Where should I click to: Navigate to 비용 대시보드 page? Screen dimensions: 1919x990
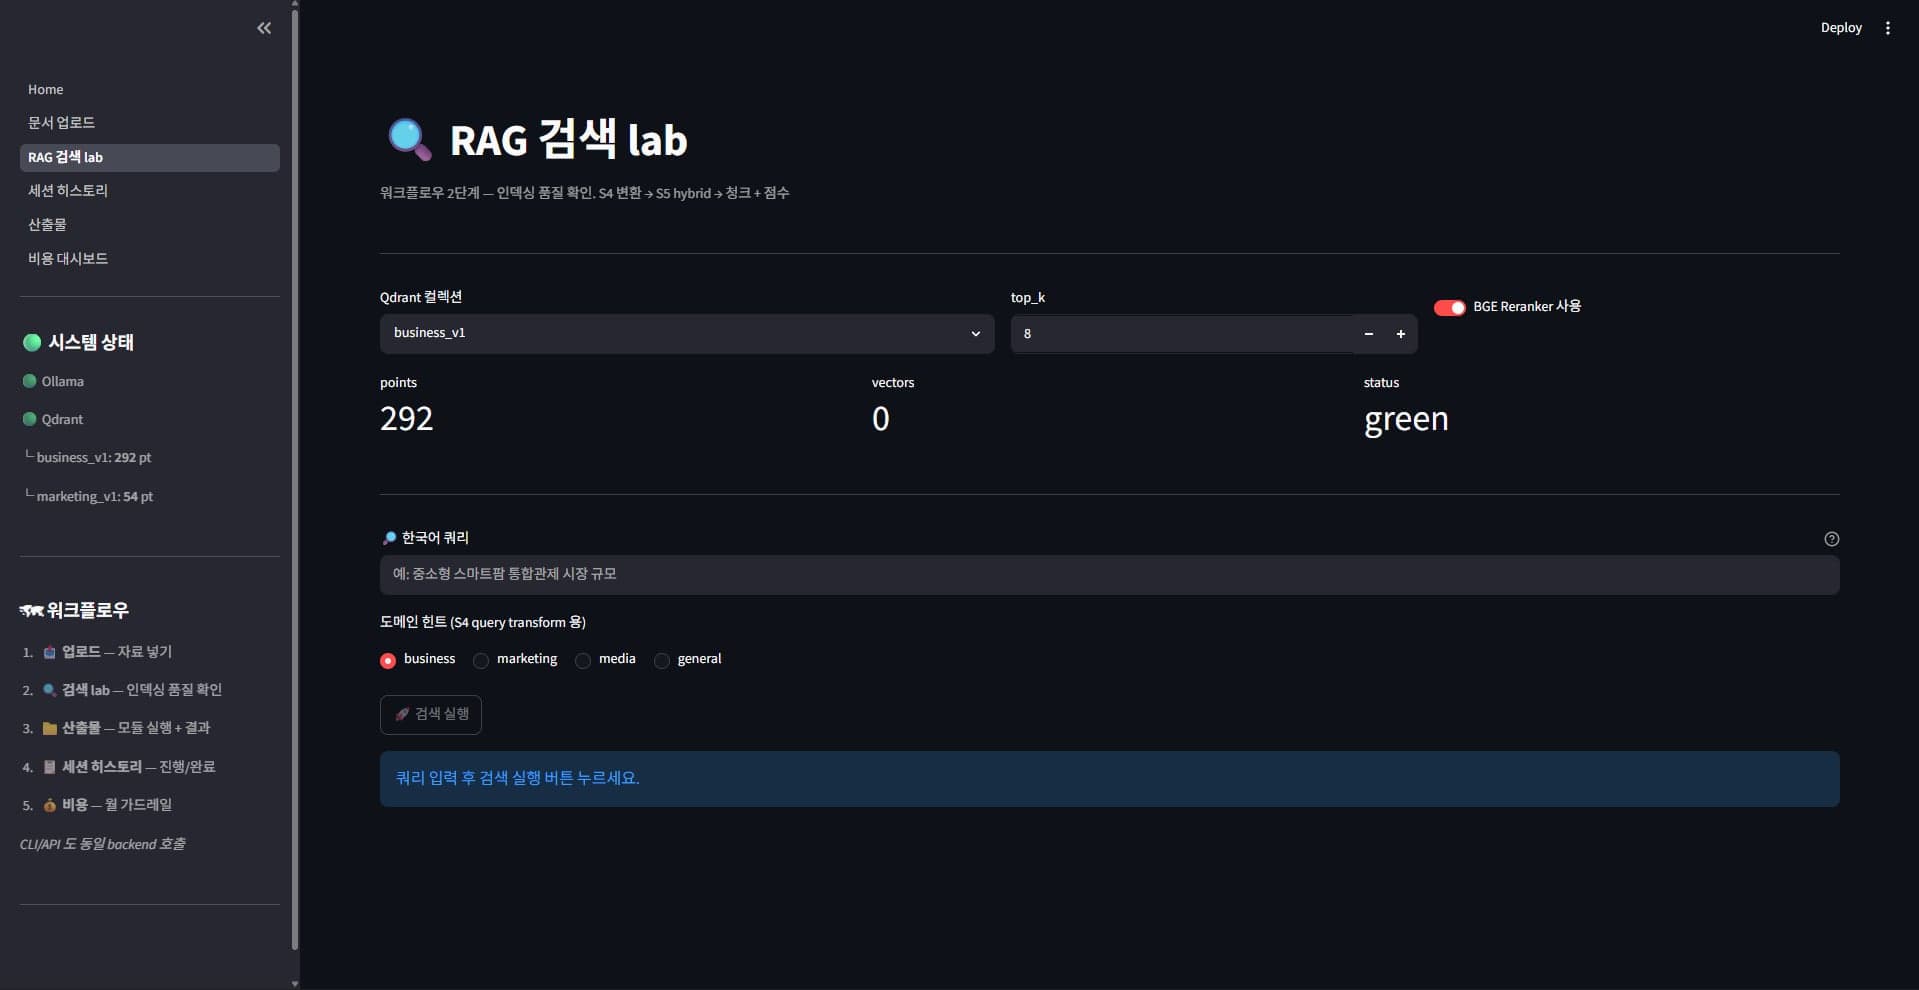150,259
